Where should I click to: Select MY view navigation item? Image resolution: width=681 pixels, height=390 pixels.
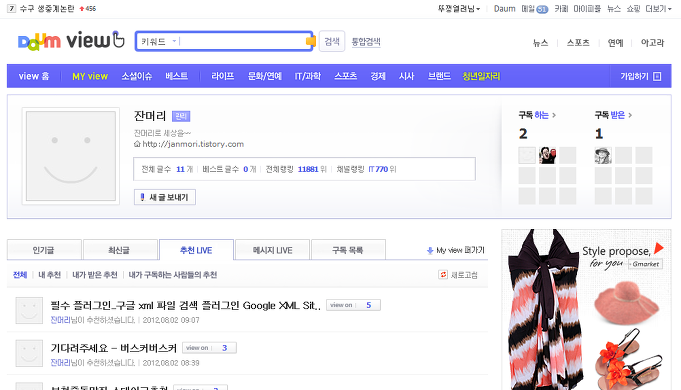click(90, 76)
